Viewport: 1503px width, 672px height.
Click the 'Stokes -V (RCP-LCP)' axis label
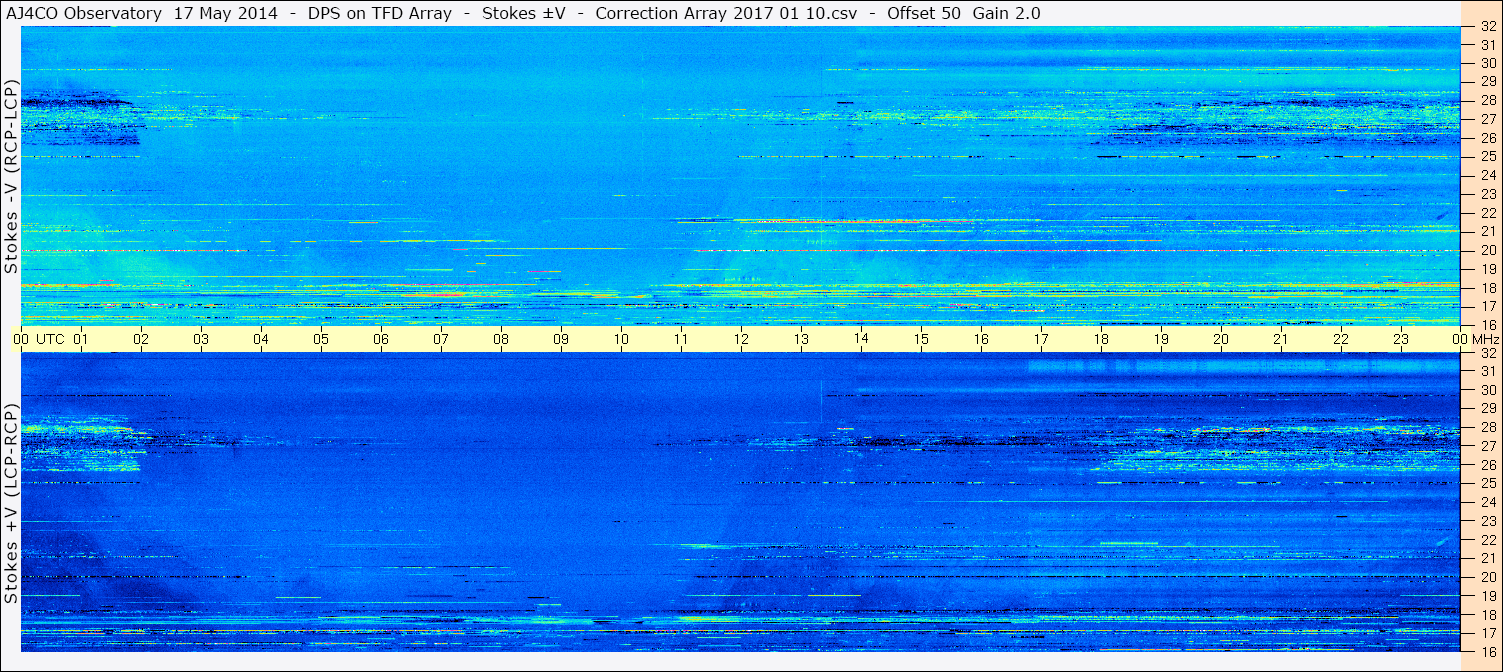[x=11, y=177]
